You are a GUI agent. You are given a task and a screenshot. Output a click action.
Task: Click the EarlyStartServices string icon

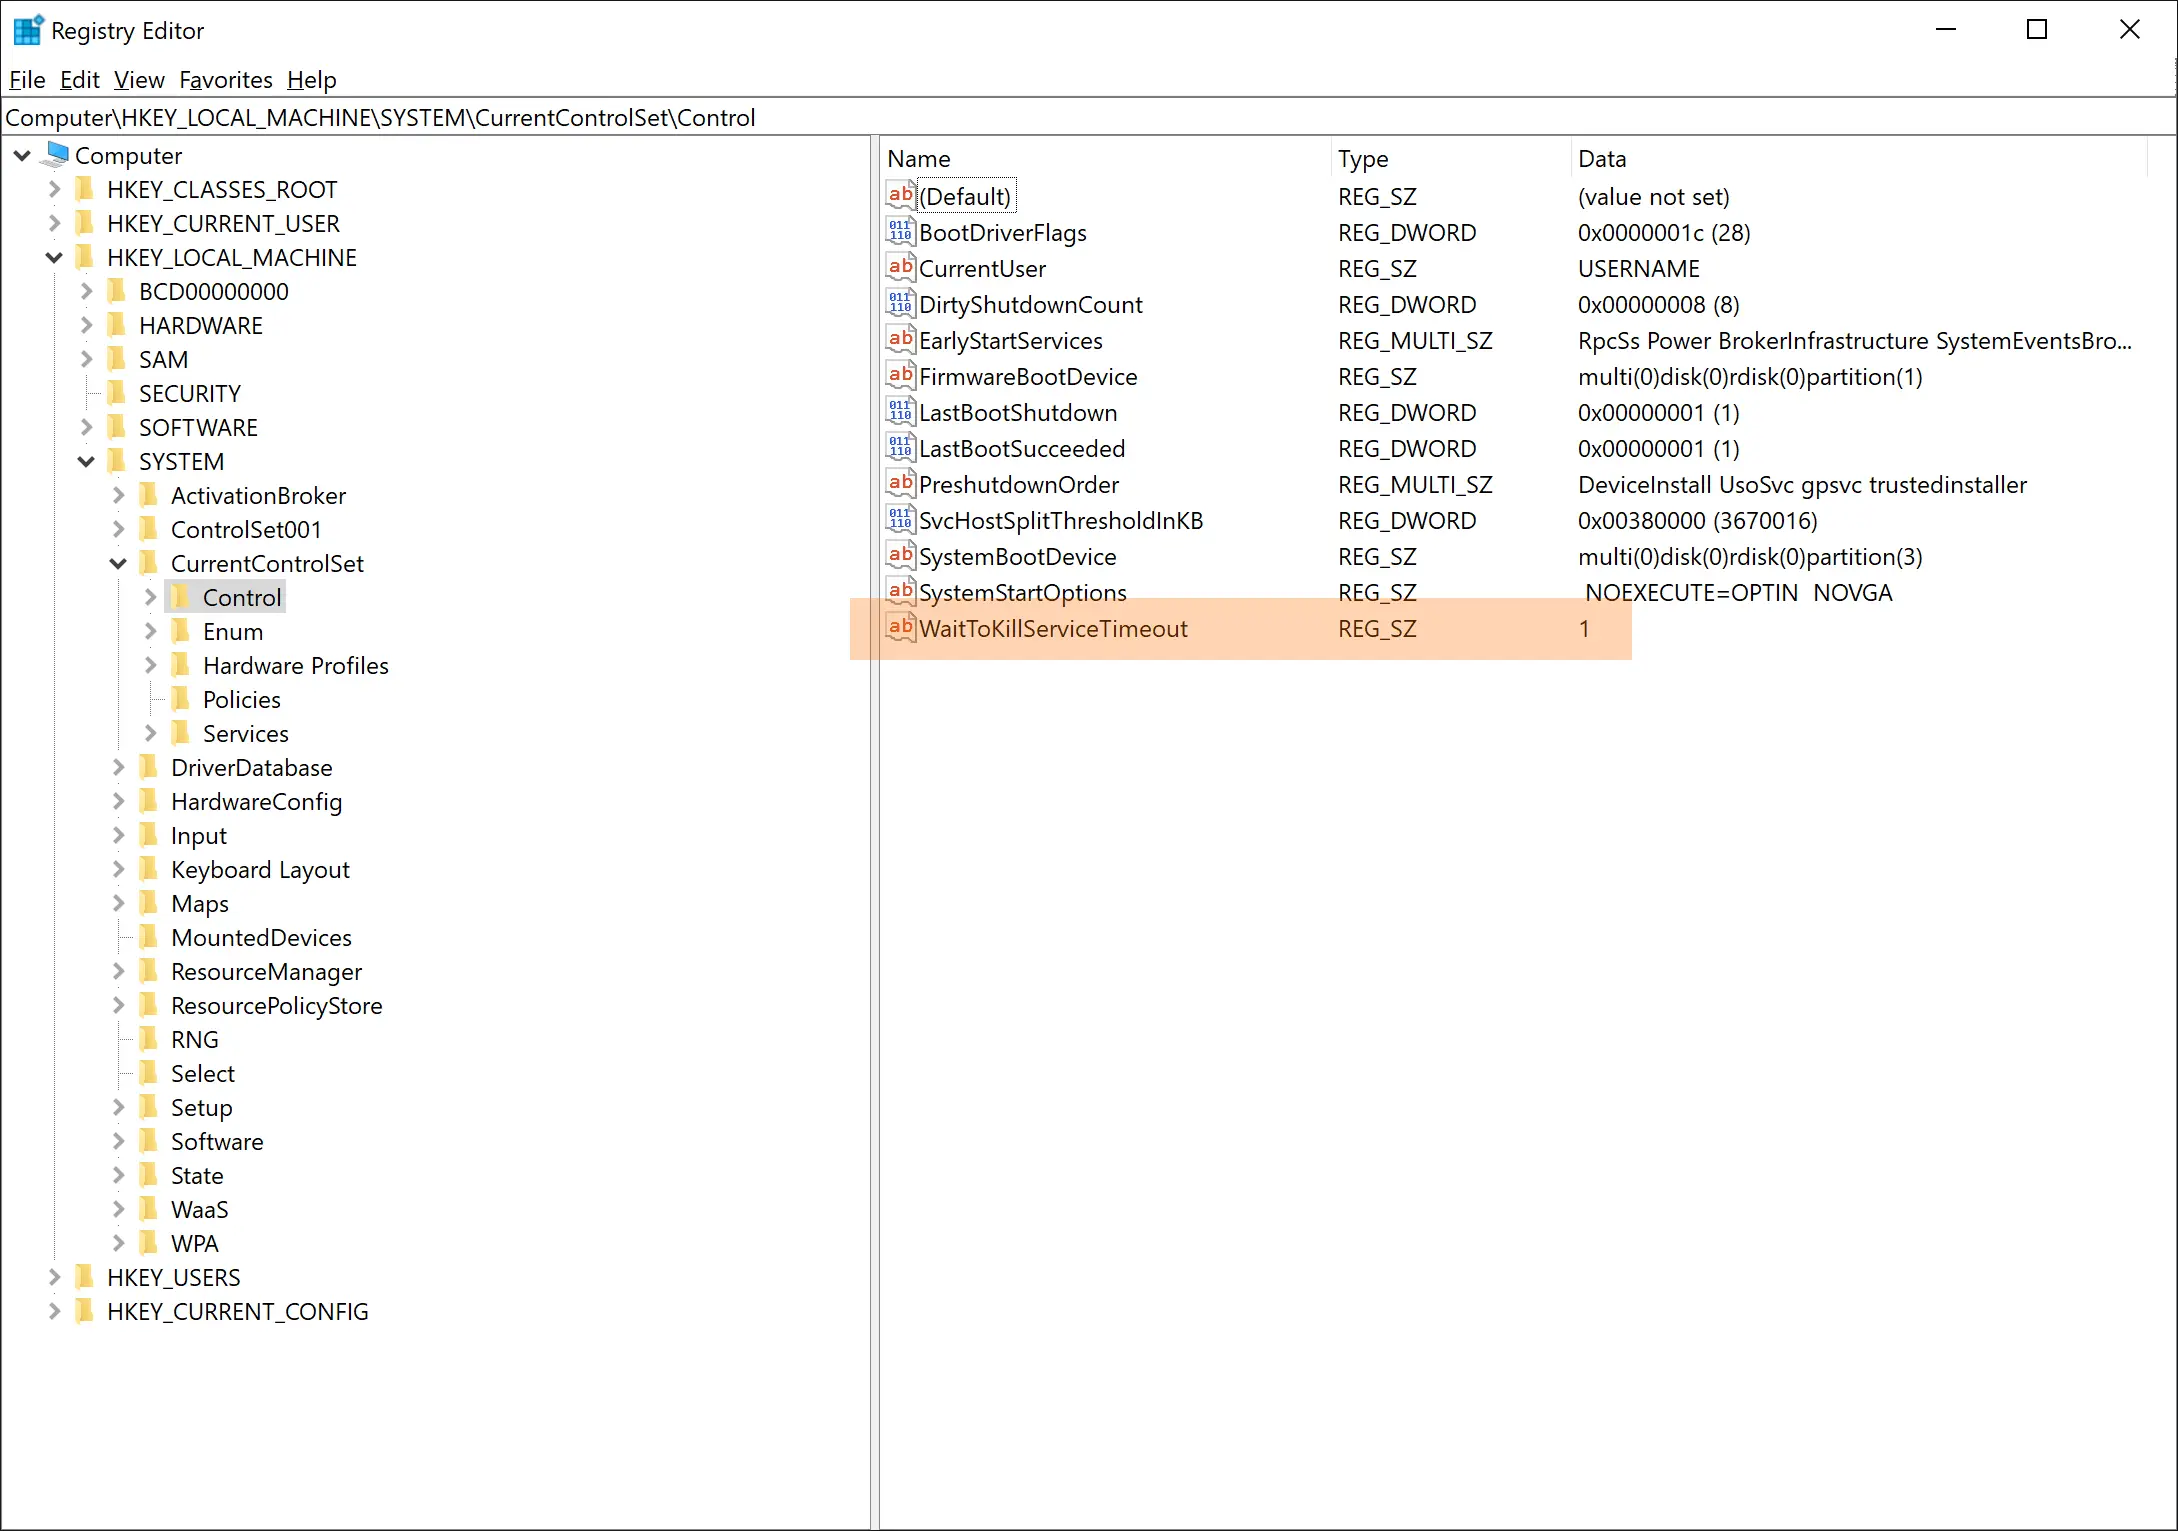pos(900,340)
